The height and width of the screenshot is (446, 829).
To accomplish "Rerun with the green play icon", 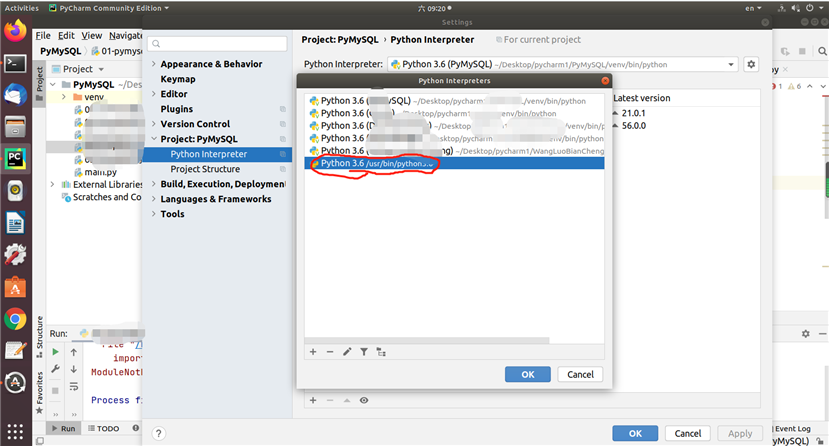I will click(x=56, y=352).
